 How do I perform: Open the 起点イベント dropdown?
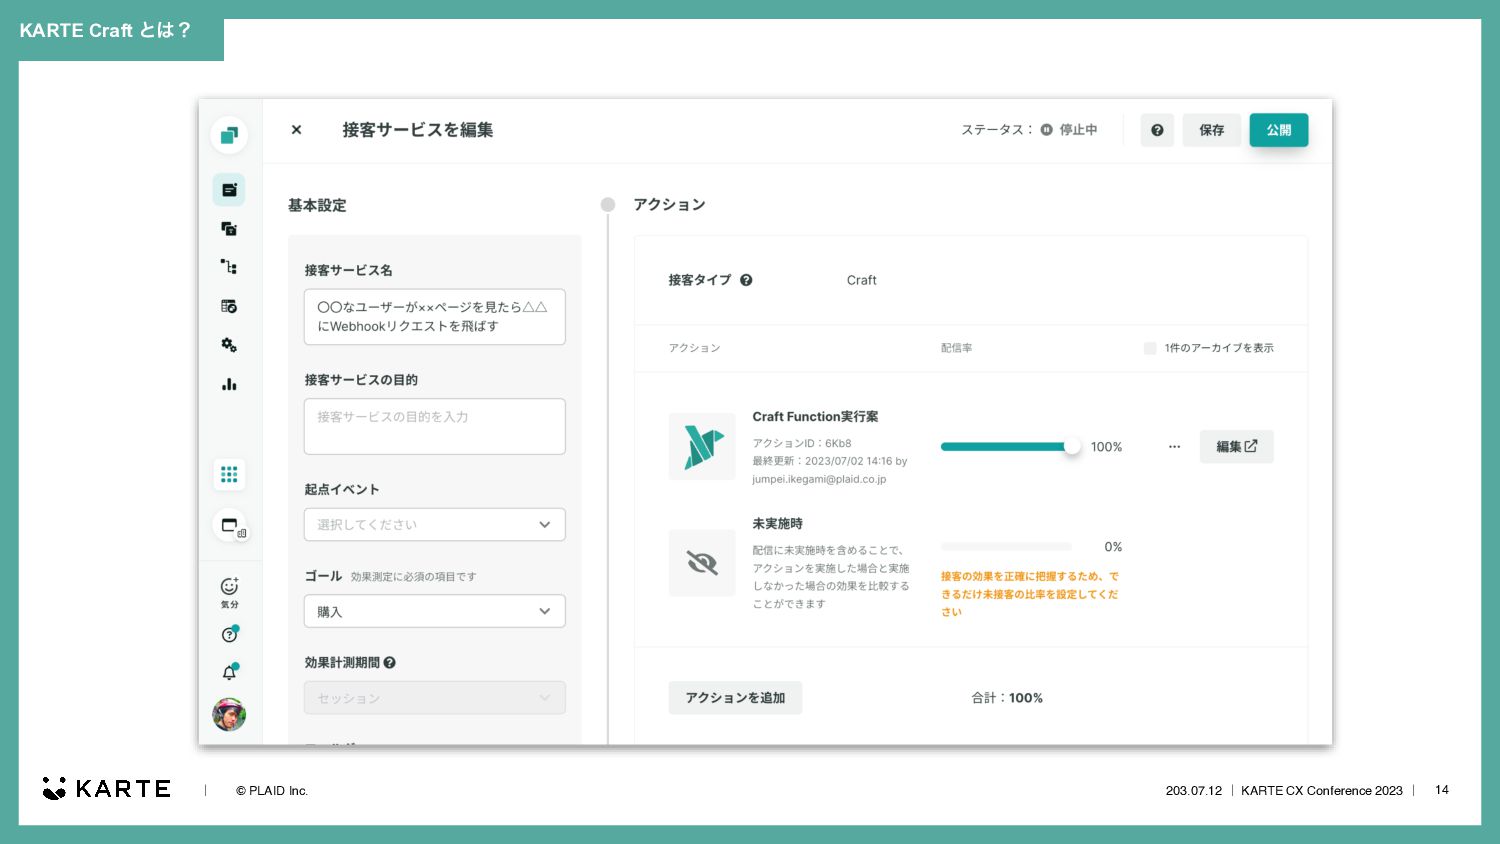pyautogui.click(x=435, y=525)
